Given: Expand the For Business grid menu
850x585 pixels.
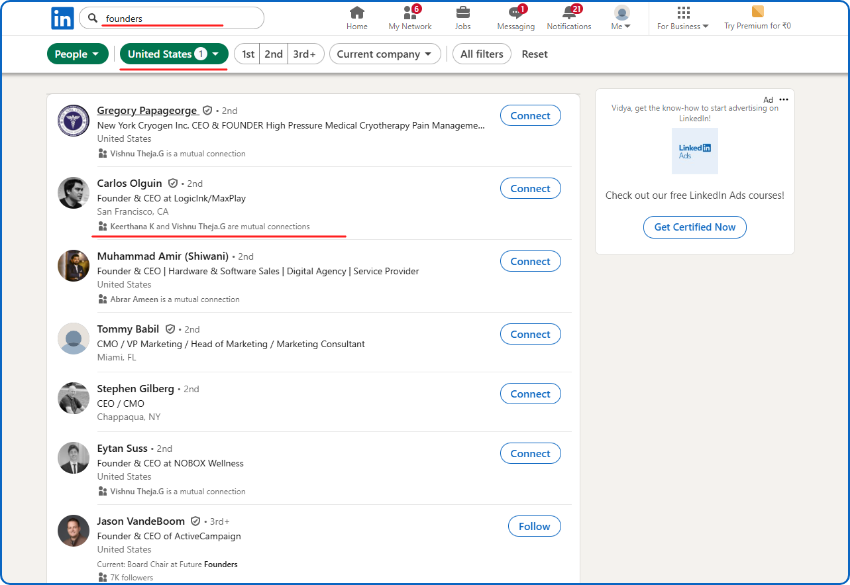Looking at the screenshot, I should [683, 18].
